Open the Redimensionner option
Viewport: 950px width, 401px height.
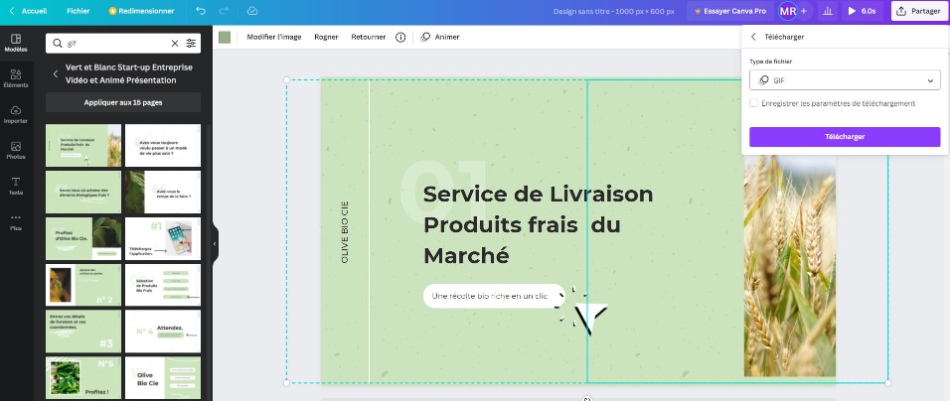coord(141,11)
